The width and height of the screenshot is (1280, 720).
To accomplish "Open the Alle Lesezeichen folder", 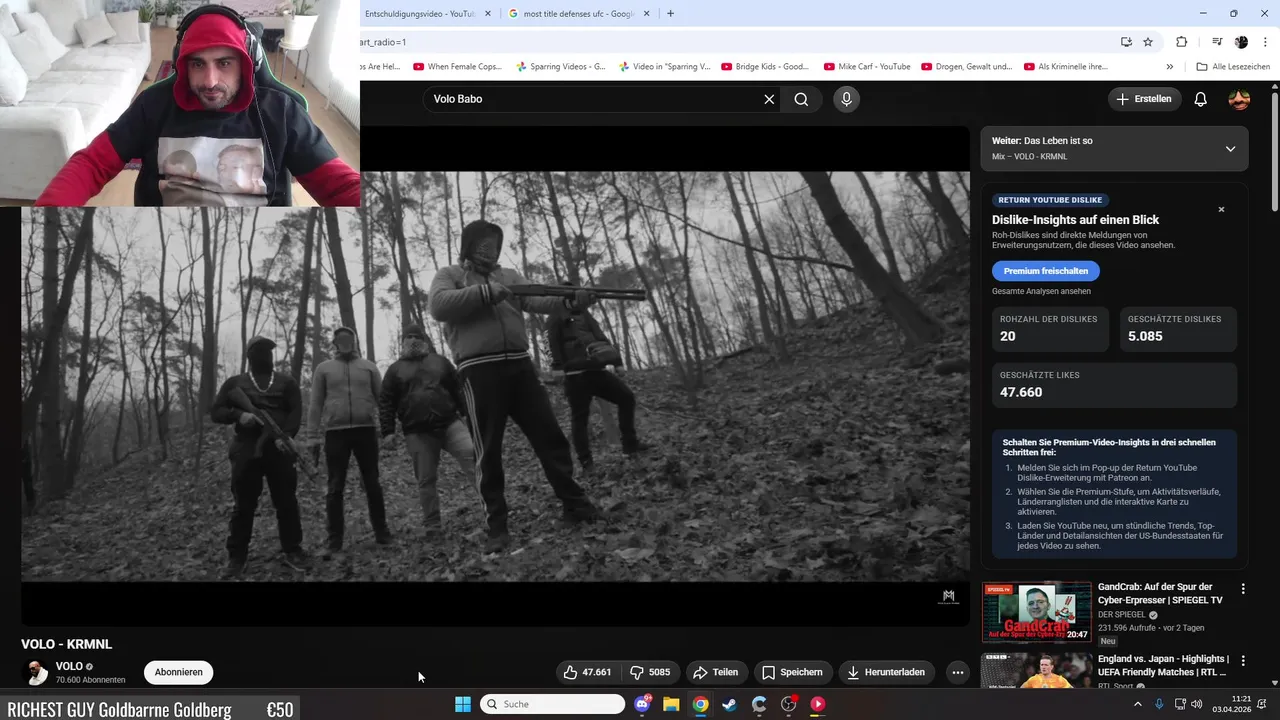I will coord(1233,67).
